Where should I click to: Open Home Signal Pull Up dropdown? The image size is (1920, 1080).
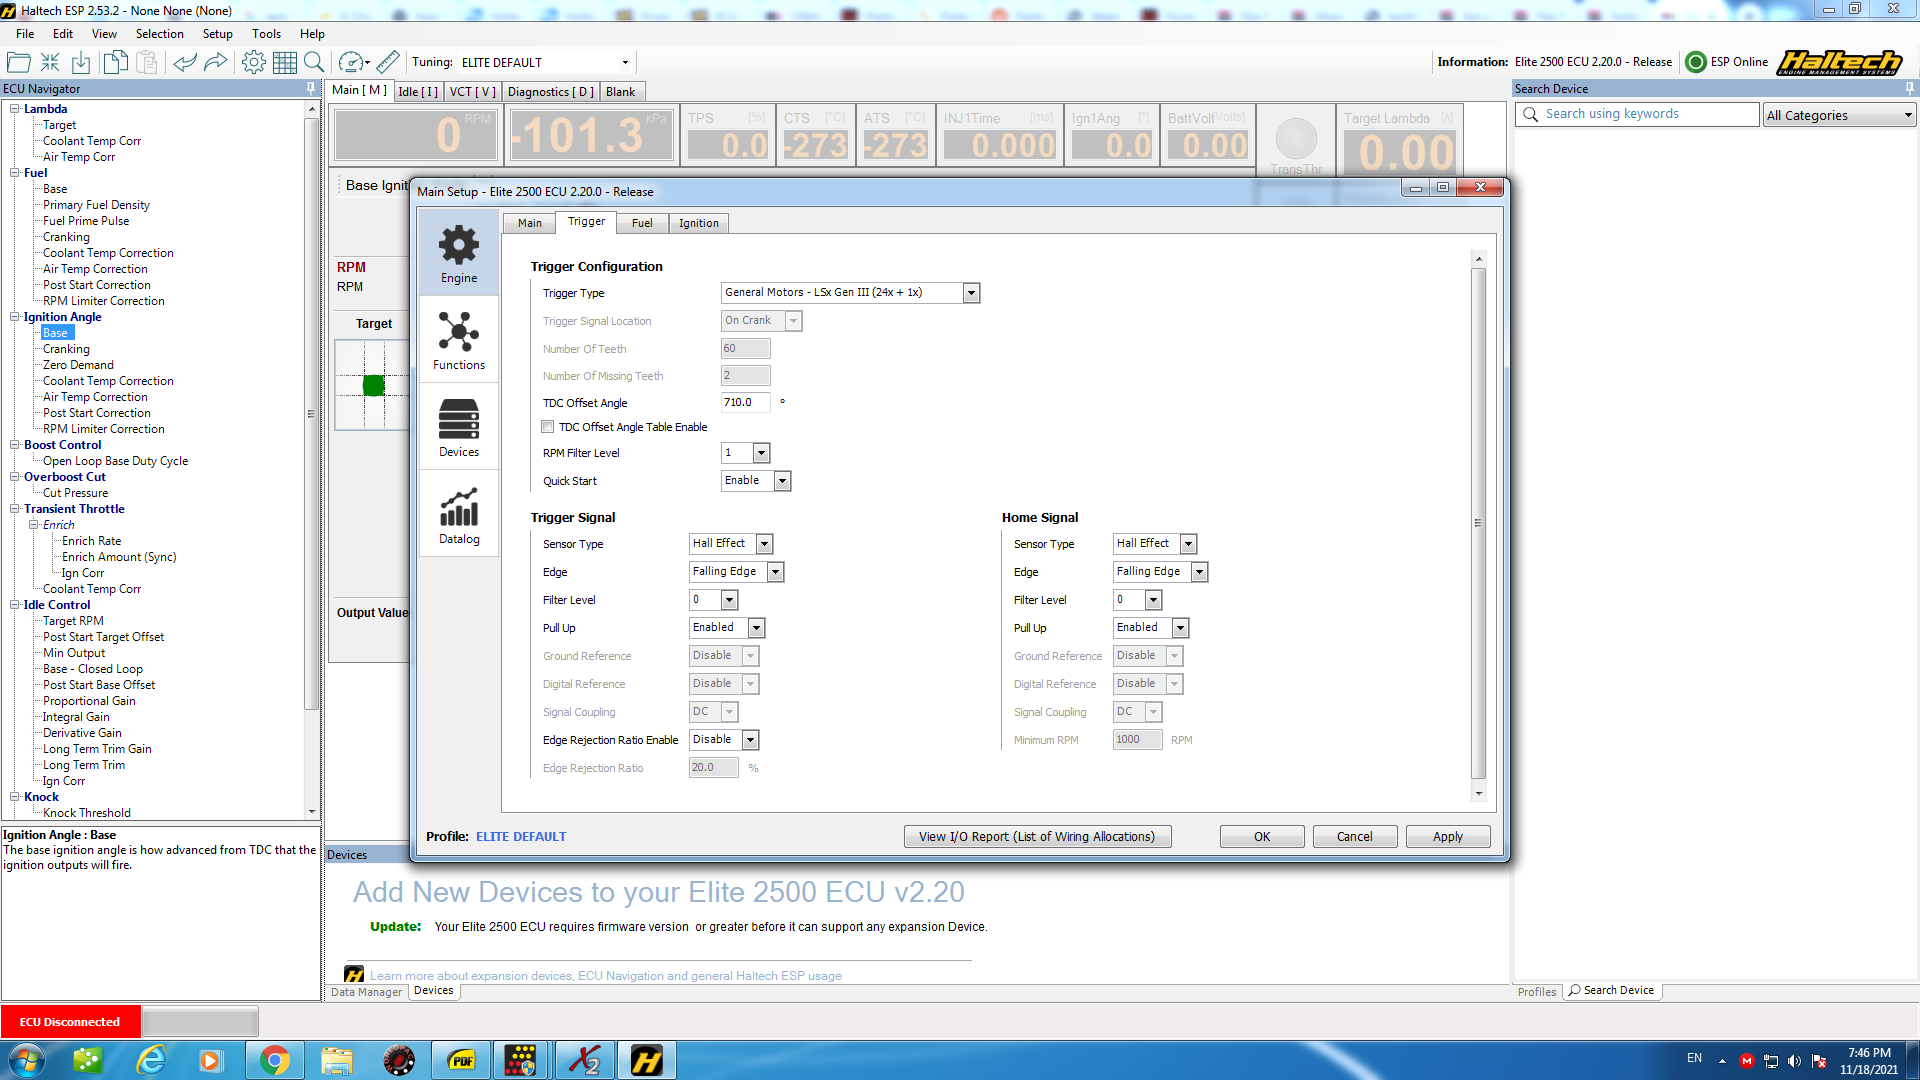tap(1181, 628)
